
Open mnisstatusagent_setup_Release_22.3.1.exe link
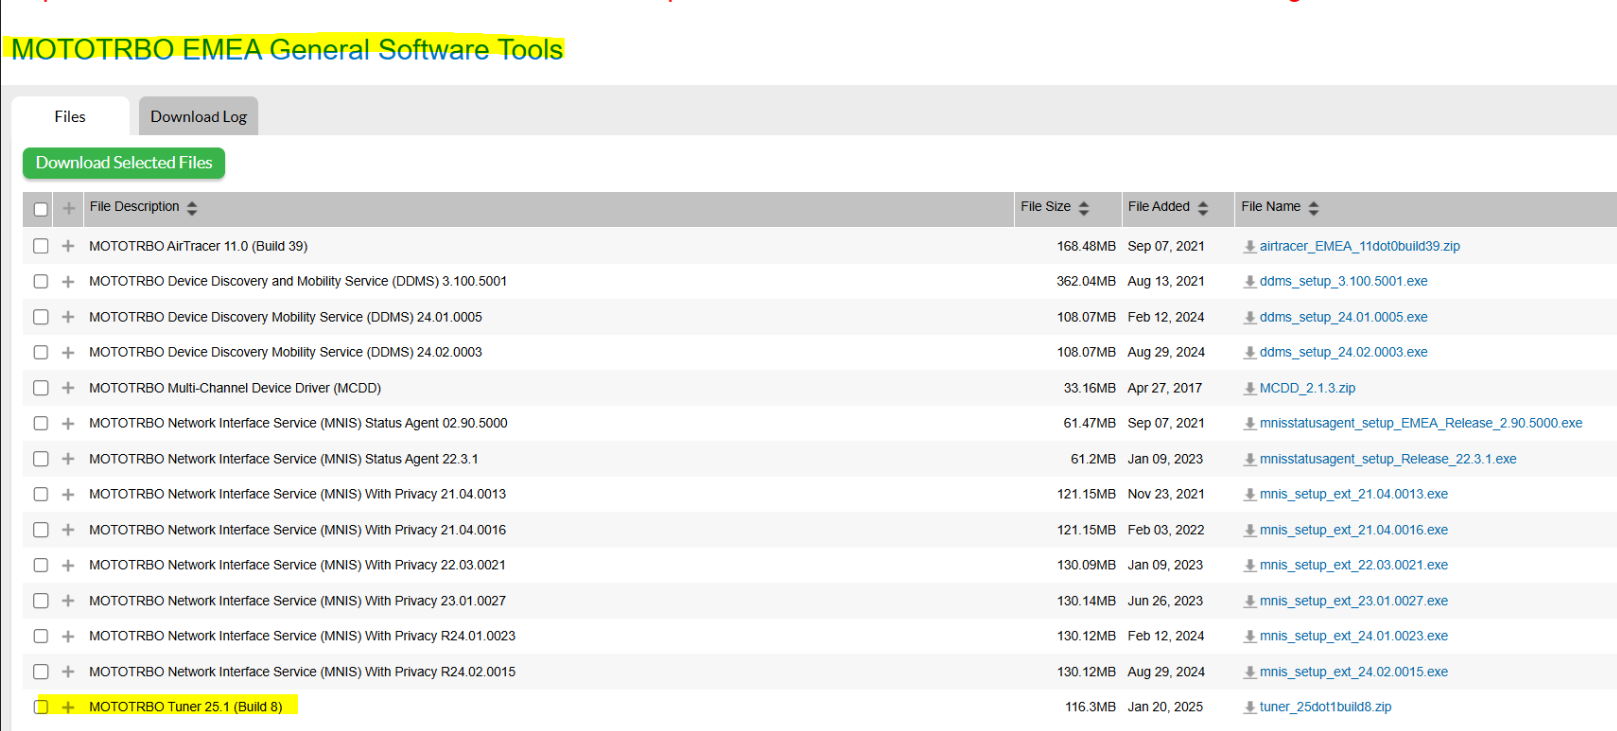click(1387, 459)
